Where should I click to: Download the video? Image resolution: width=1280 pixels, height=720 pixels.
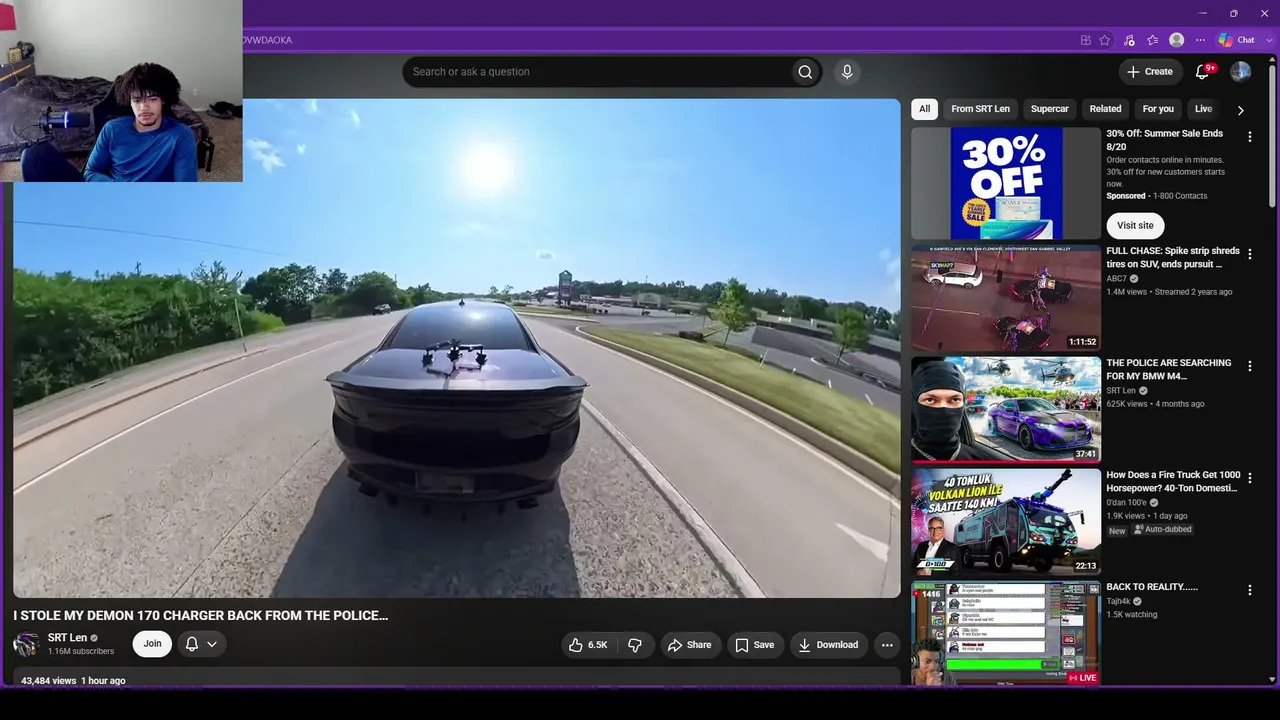[x=828, y=645]
